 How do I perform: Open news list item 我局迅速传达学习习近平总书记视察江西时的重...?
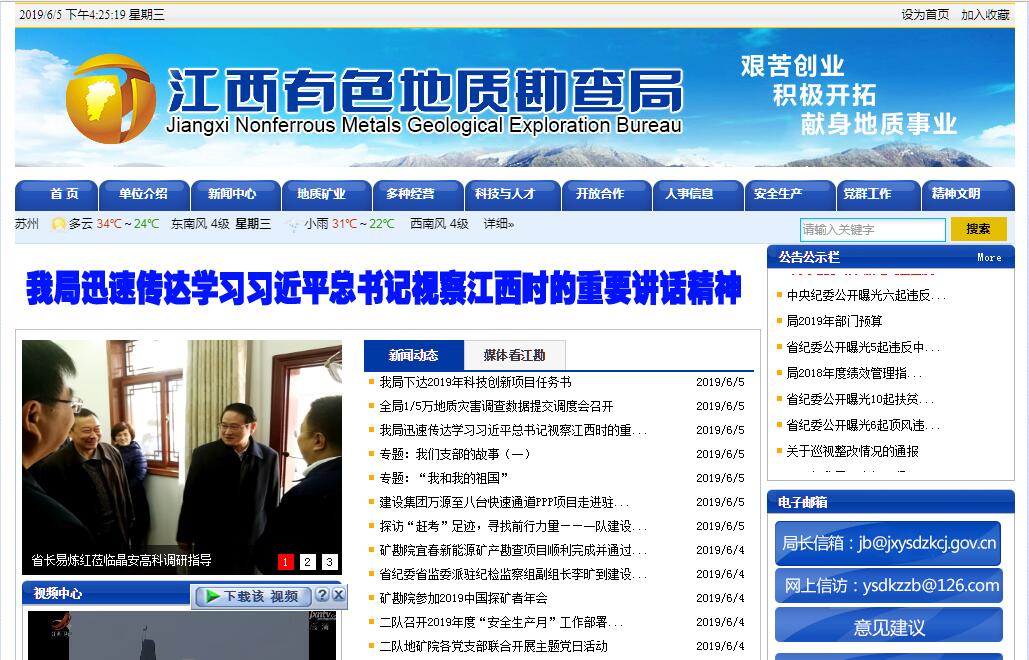pyautogui.click(x=513, y=430)
